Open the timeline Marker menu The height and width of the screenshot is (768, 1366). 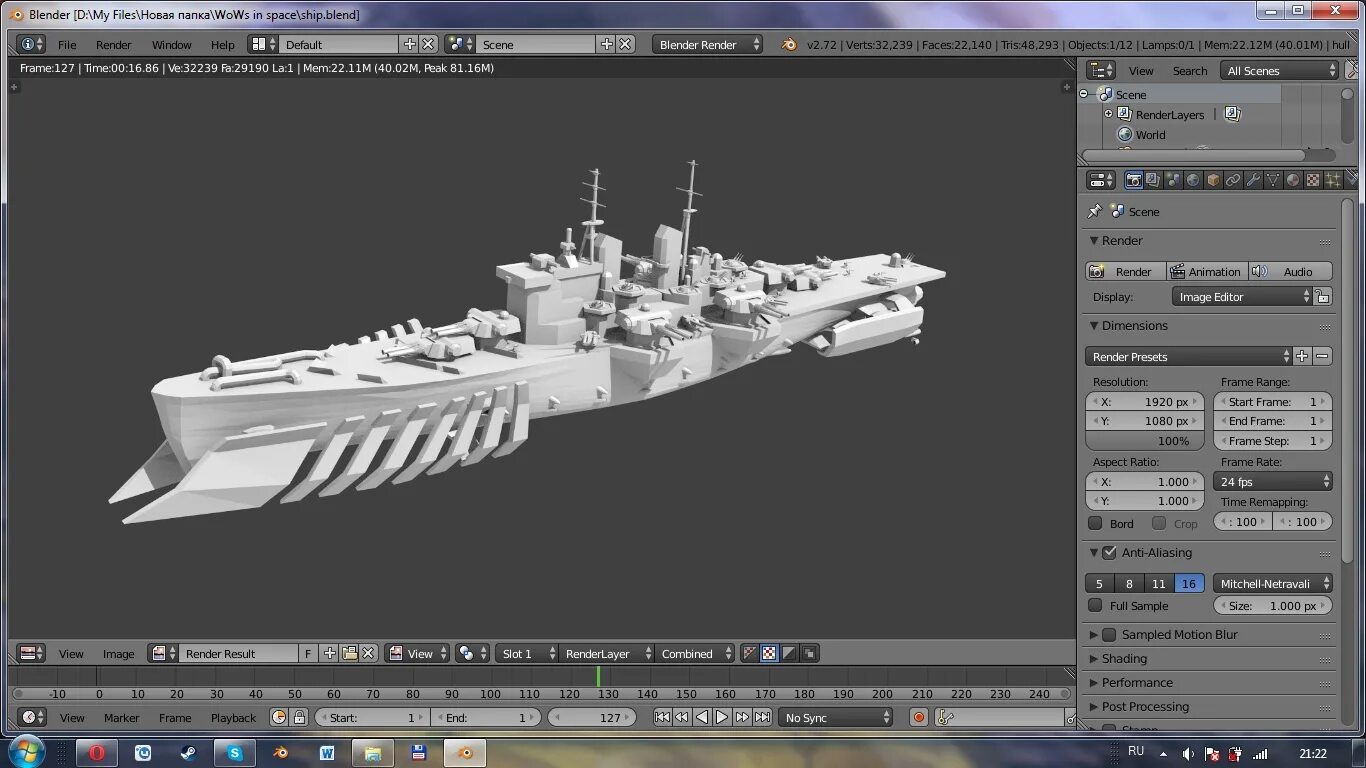point(122,717)
